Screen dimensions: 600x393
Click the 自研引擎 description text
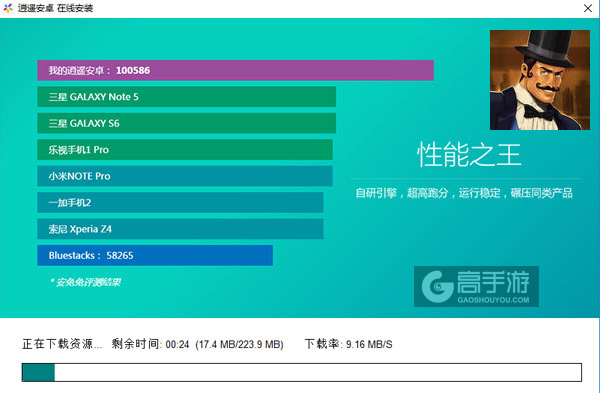[464, 193]
